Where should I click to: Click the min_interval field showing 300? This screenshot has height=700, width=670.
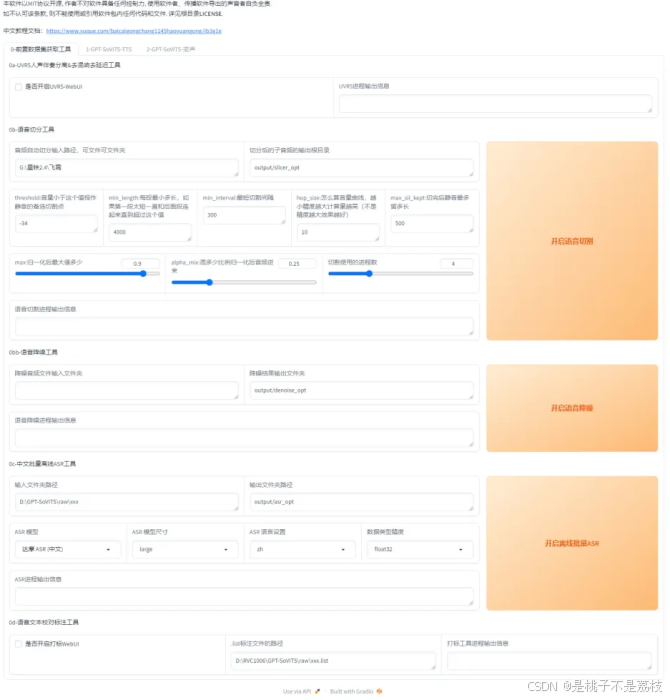pyautogui.click(x=244, y=215)
